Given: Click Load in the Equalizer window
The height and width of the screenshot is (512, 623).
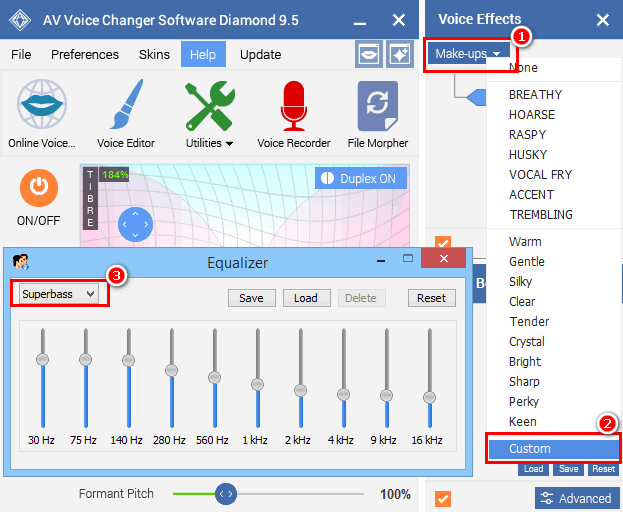Looking at the screenshot, I should [x=306, y=298].
